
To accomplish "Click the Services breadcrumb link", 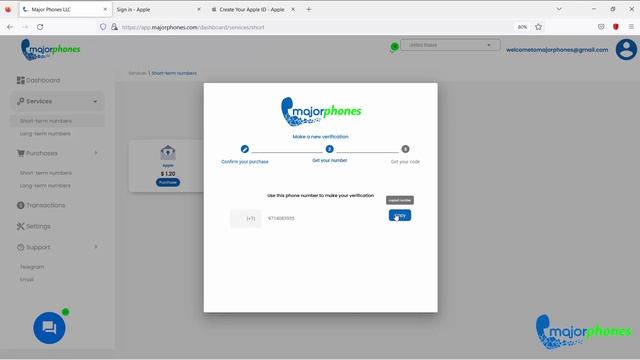I will pyautogui.click(x=138, y=73).
